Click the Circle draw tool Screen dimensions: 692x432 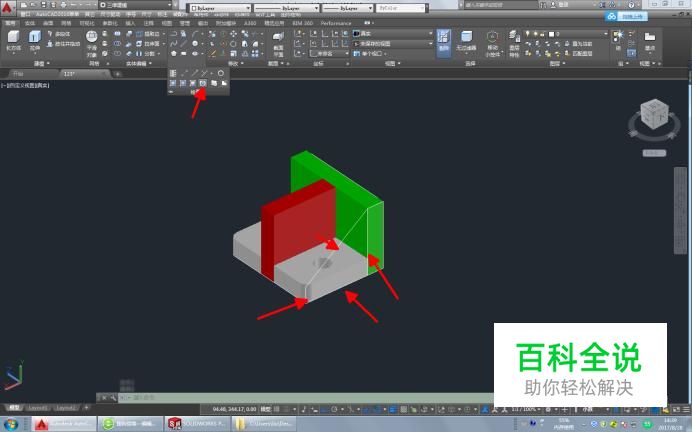tap(195, 44)
